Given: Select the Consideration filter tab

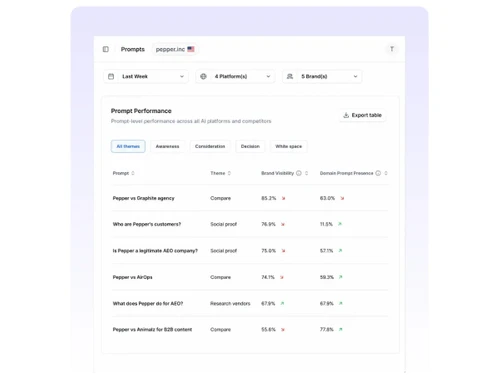Looking at the screenshot, I should [x=210, y=146].
